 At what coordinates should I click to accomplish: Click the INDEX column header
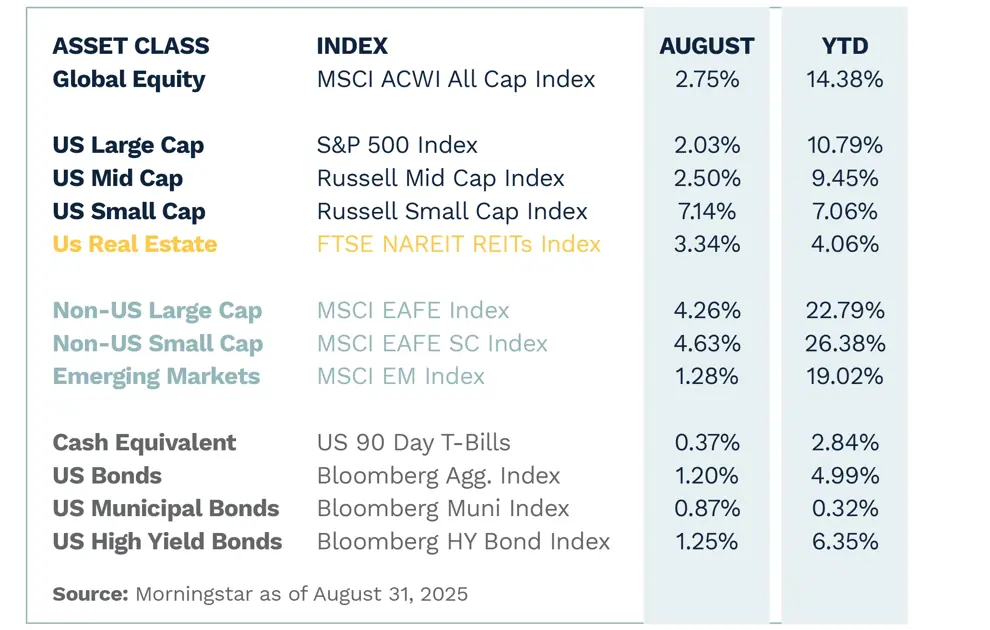352,46
